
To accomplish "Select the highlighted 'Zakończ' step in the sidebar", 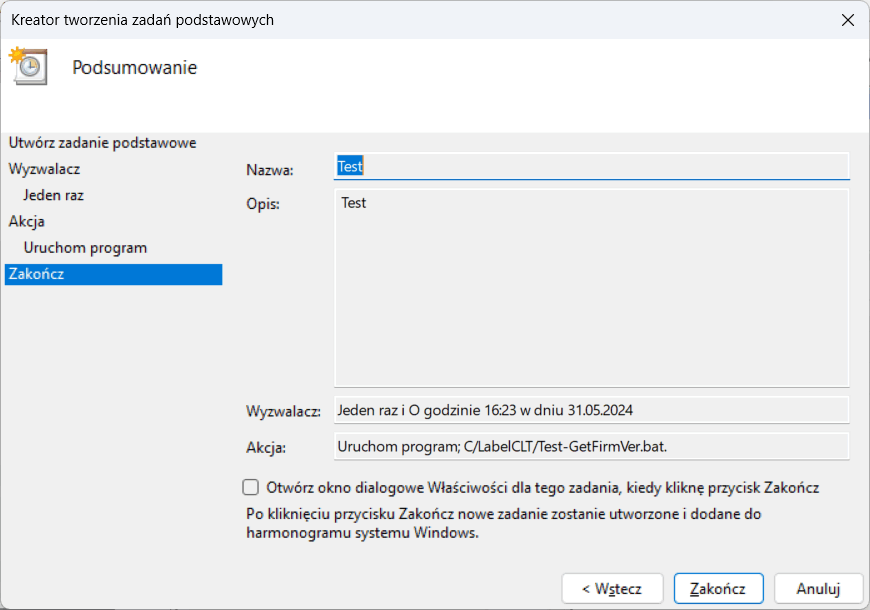I will (x=36, y=274).
